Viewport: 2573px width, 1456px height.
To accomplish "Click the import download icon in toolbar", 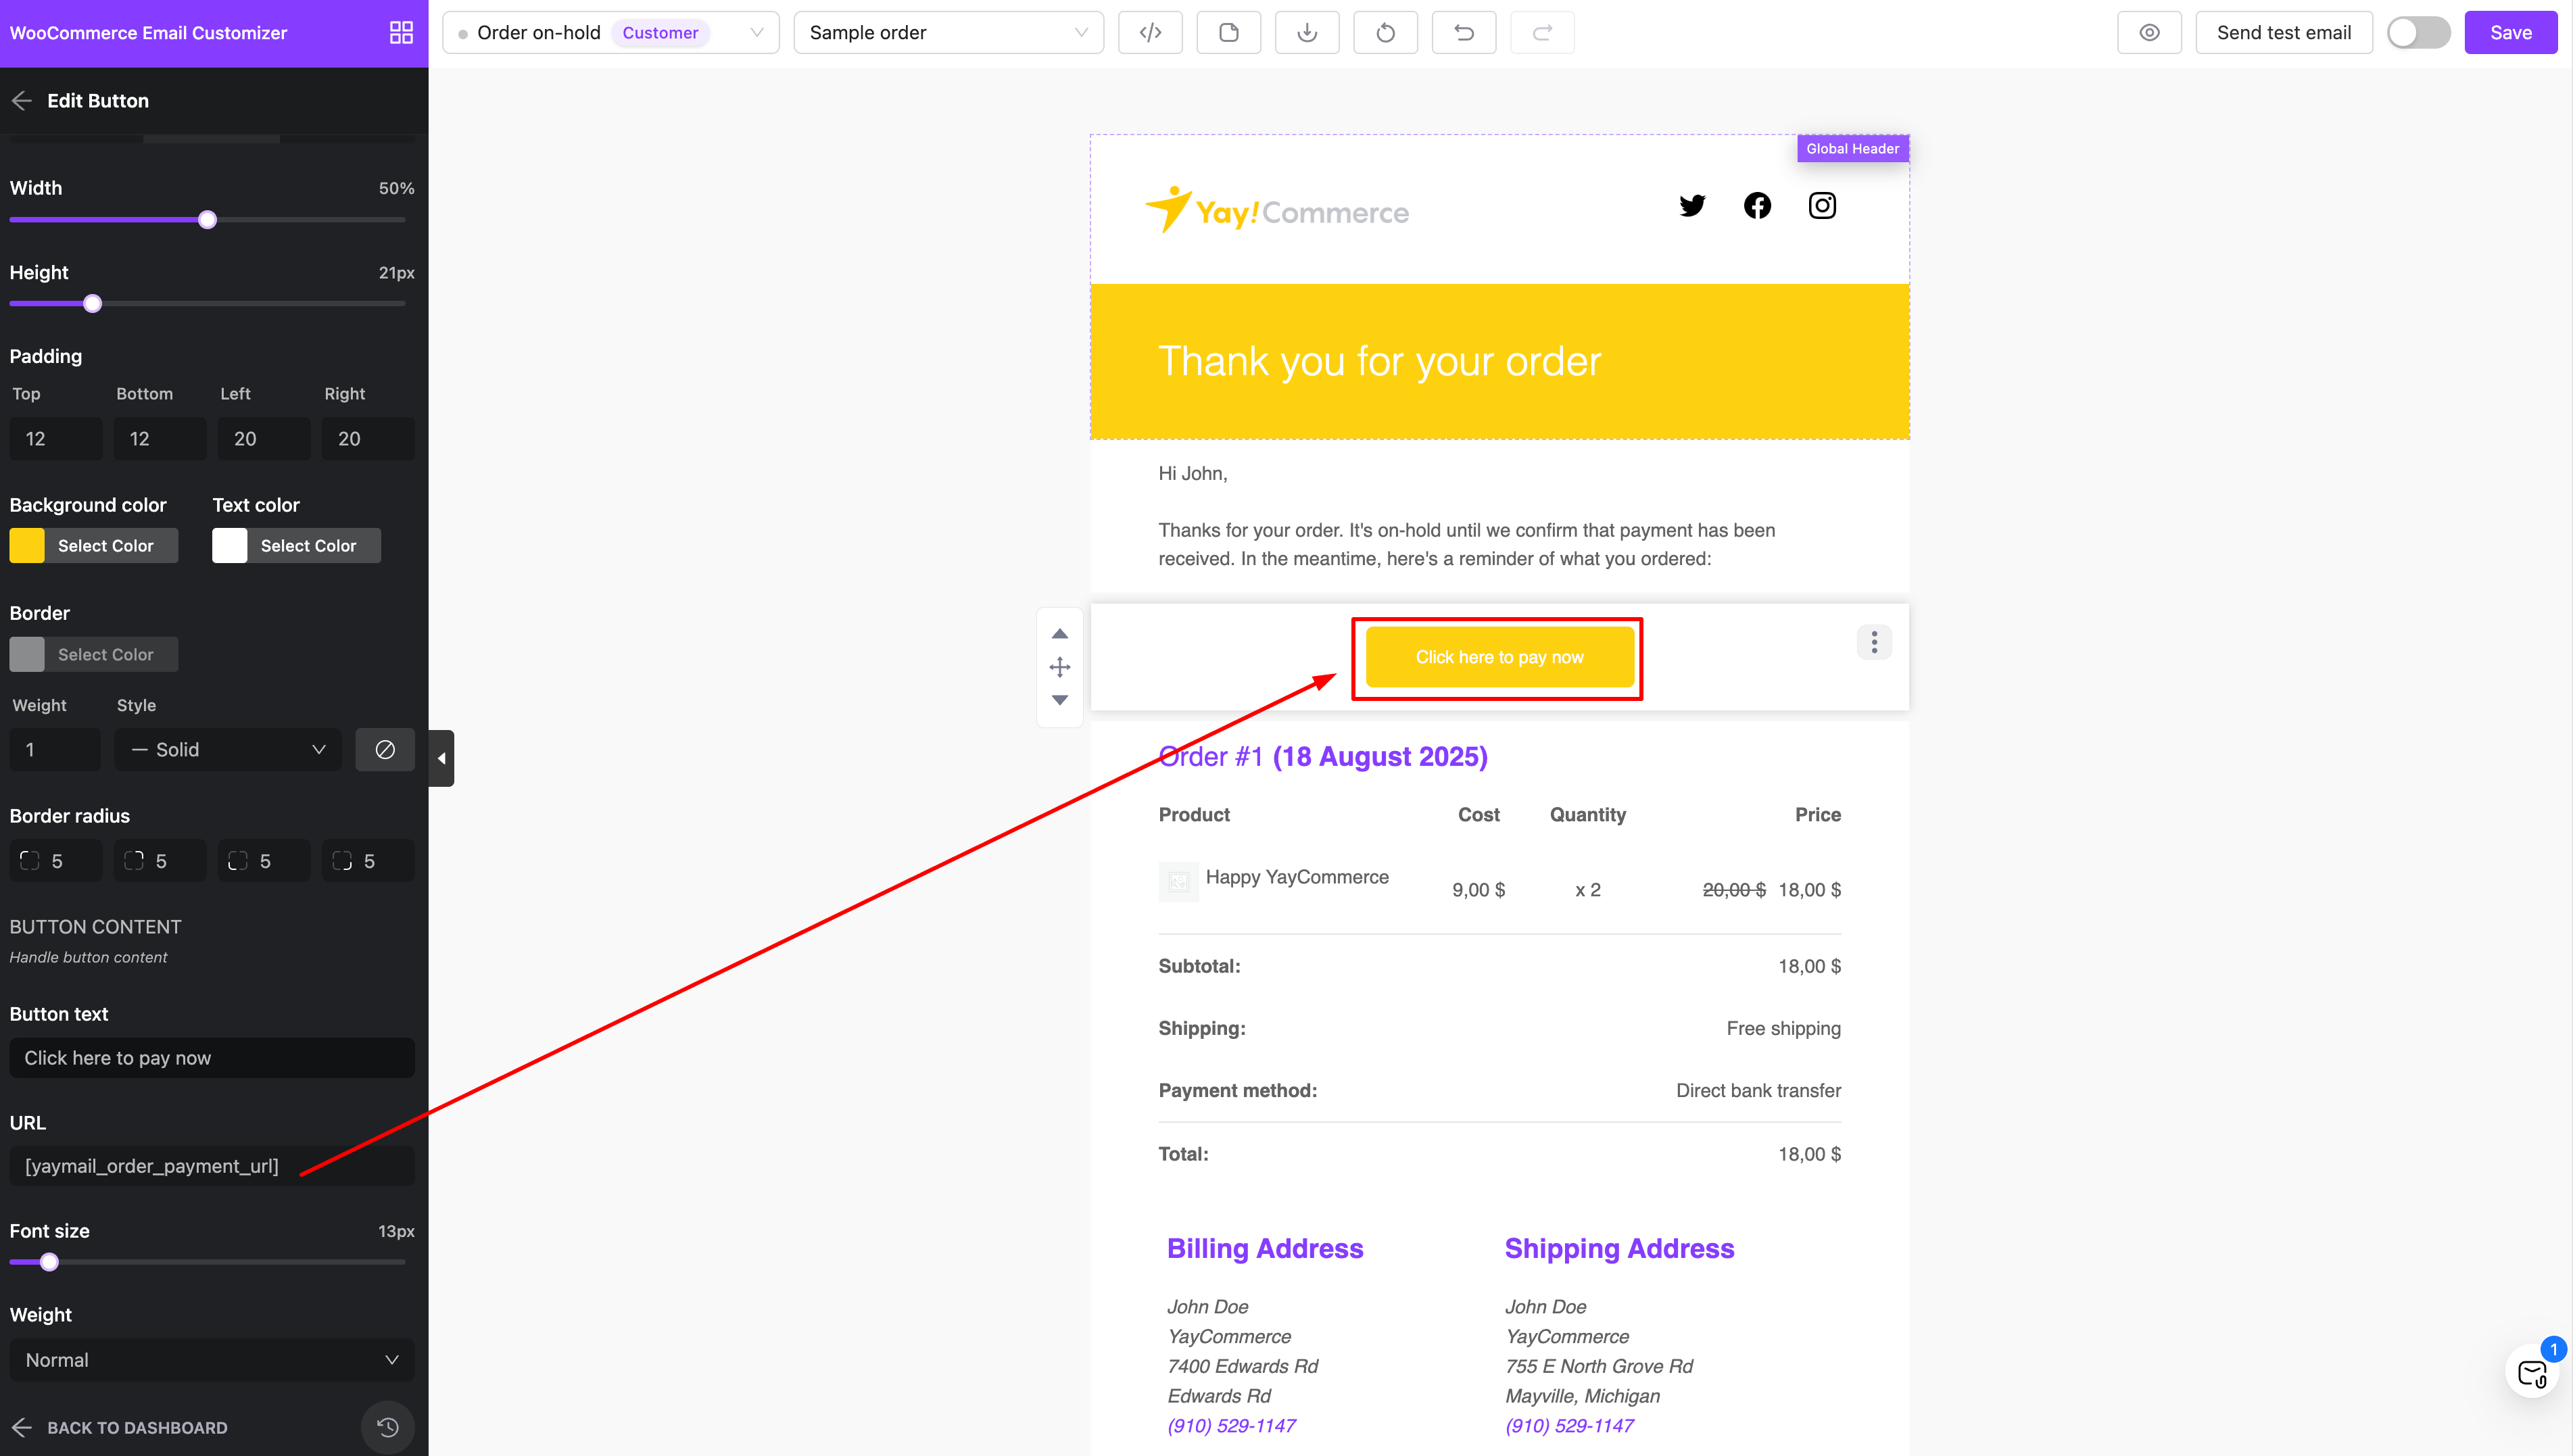I will pos(1307,33).
